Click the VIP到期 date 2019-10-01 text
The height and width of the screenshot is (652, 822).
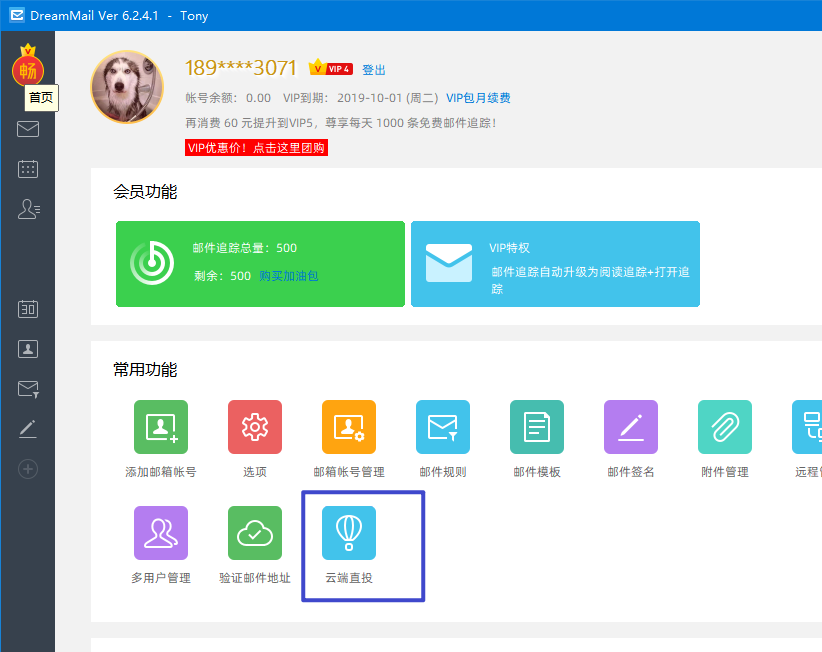pos(361,98)
